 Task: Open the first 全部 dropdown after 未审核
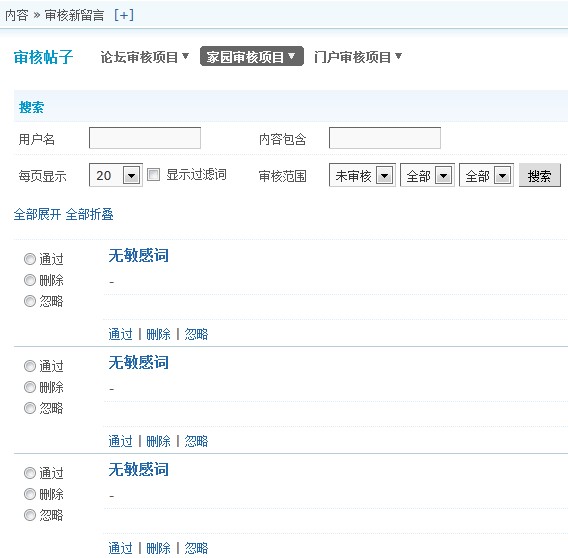tap(427, 176)
